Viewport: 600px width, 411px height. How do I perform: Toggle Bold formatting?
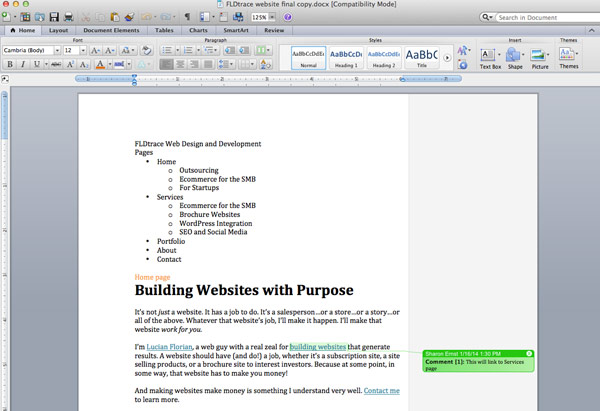tap(10, 64)
